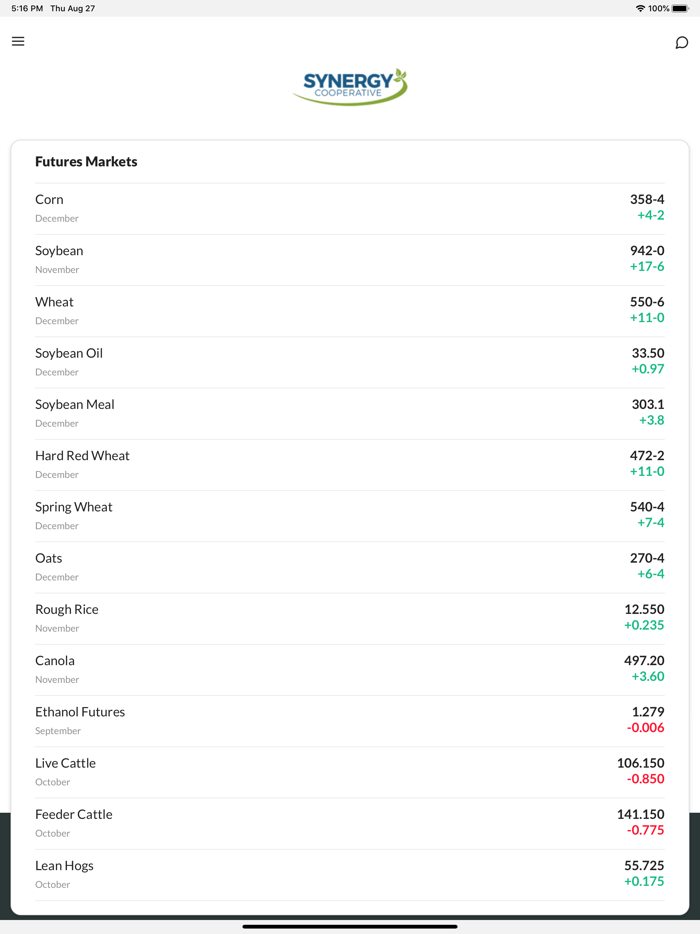View Spring Wheat December quote

(349, 515)
